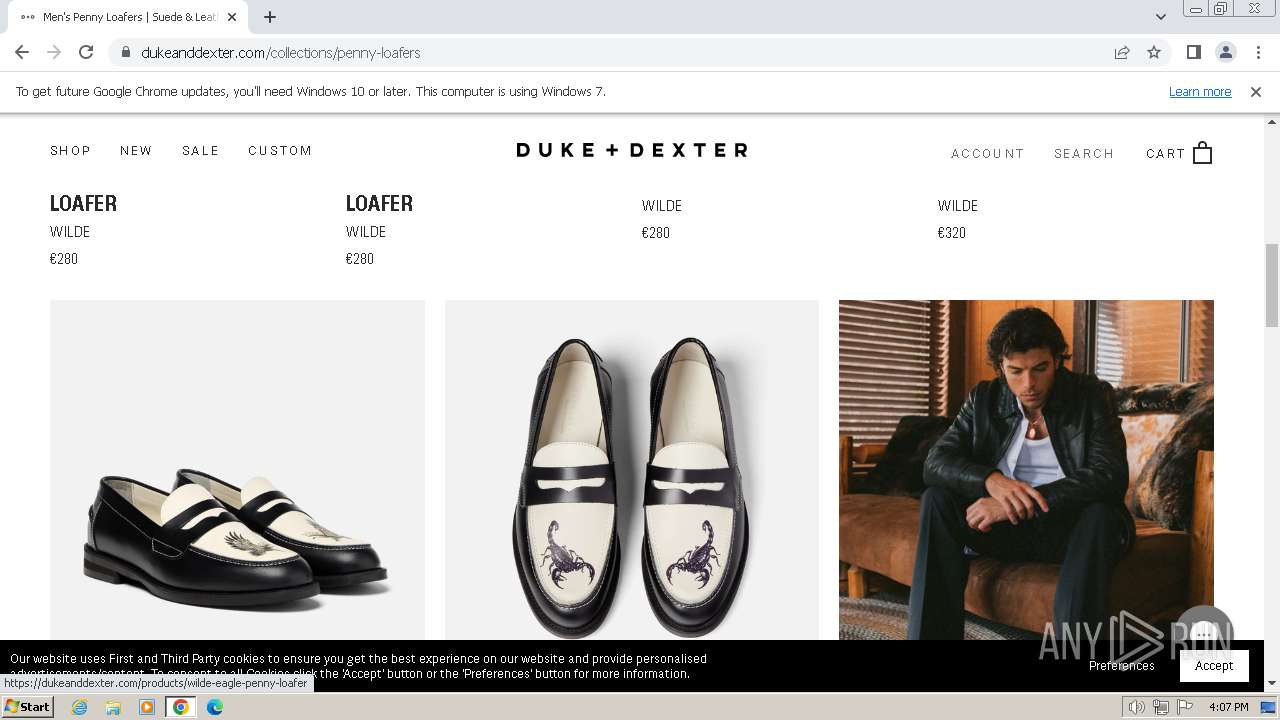
Task: Share this page icon in address bar
Action: pos(1122,52)
